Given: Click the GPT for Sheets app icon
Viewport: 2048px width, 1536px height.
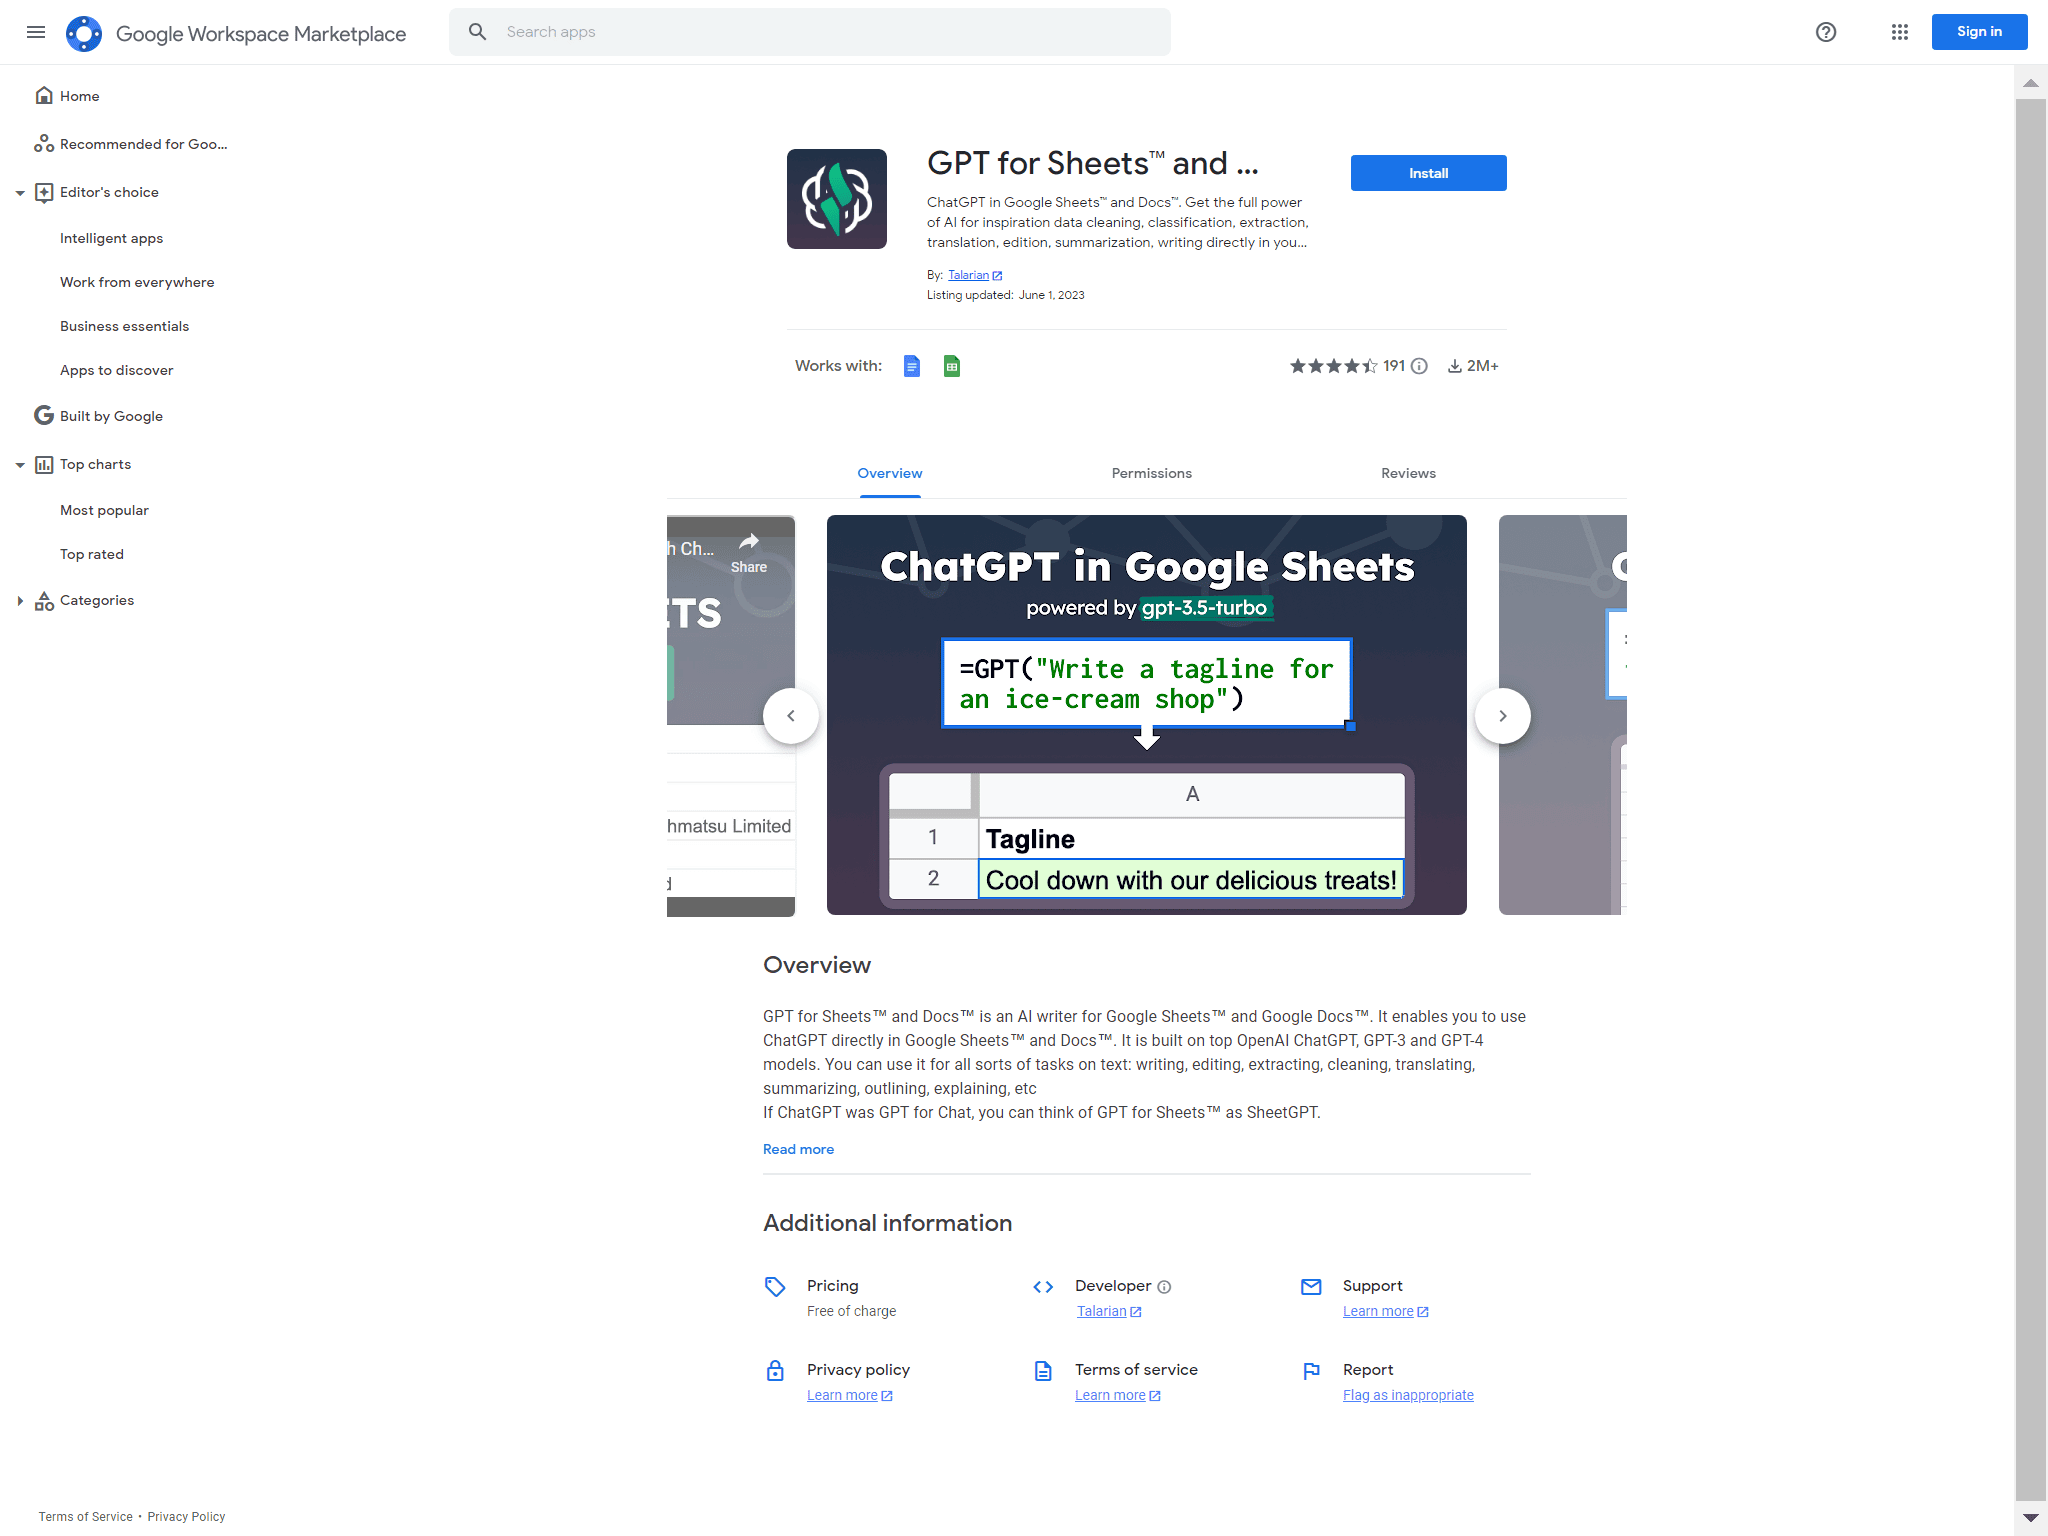Looking at the screenshot, I should click(837, 199).
